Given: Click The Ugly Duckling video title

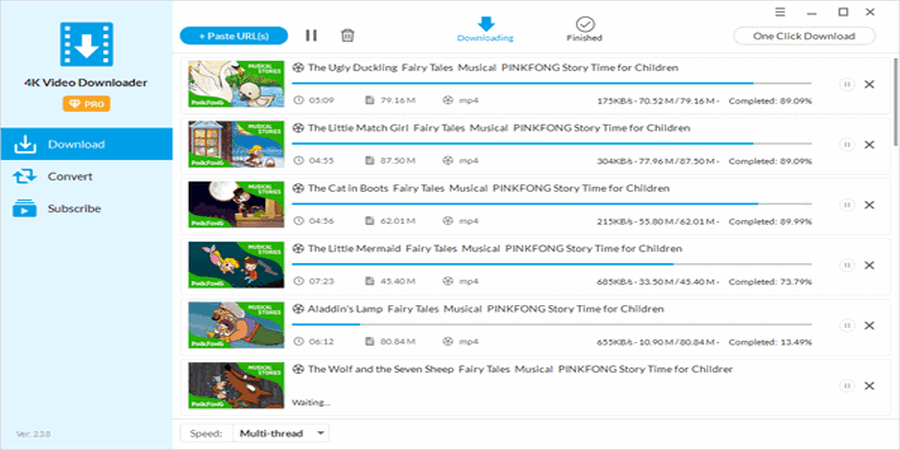Looking at the screenshot, I should 493,68.
